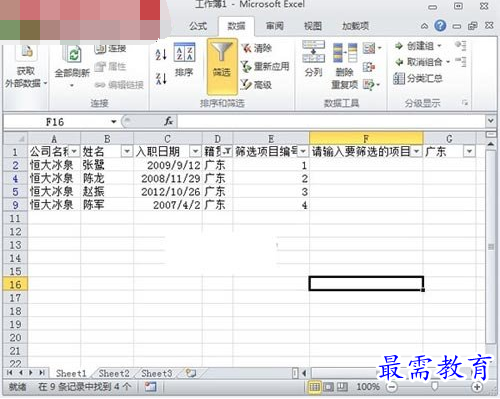Click horizontal scroll left arrow

(x=304, y=373)
